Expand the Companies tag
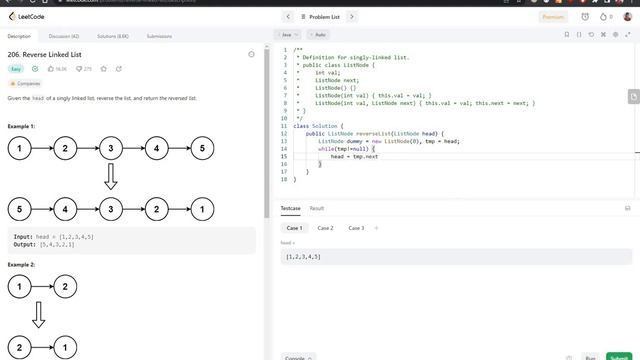The height and width of the screenshot is (360, 640). 25,84
